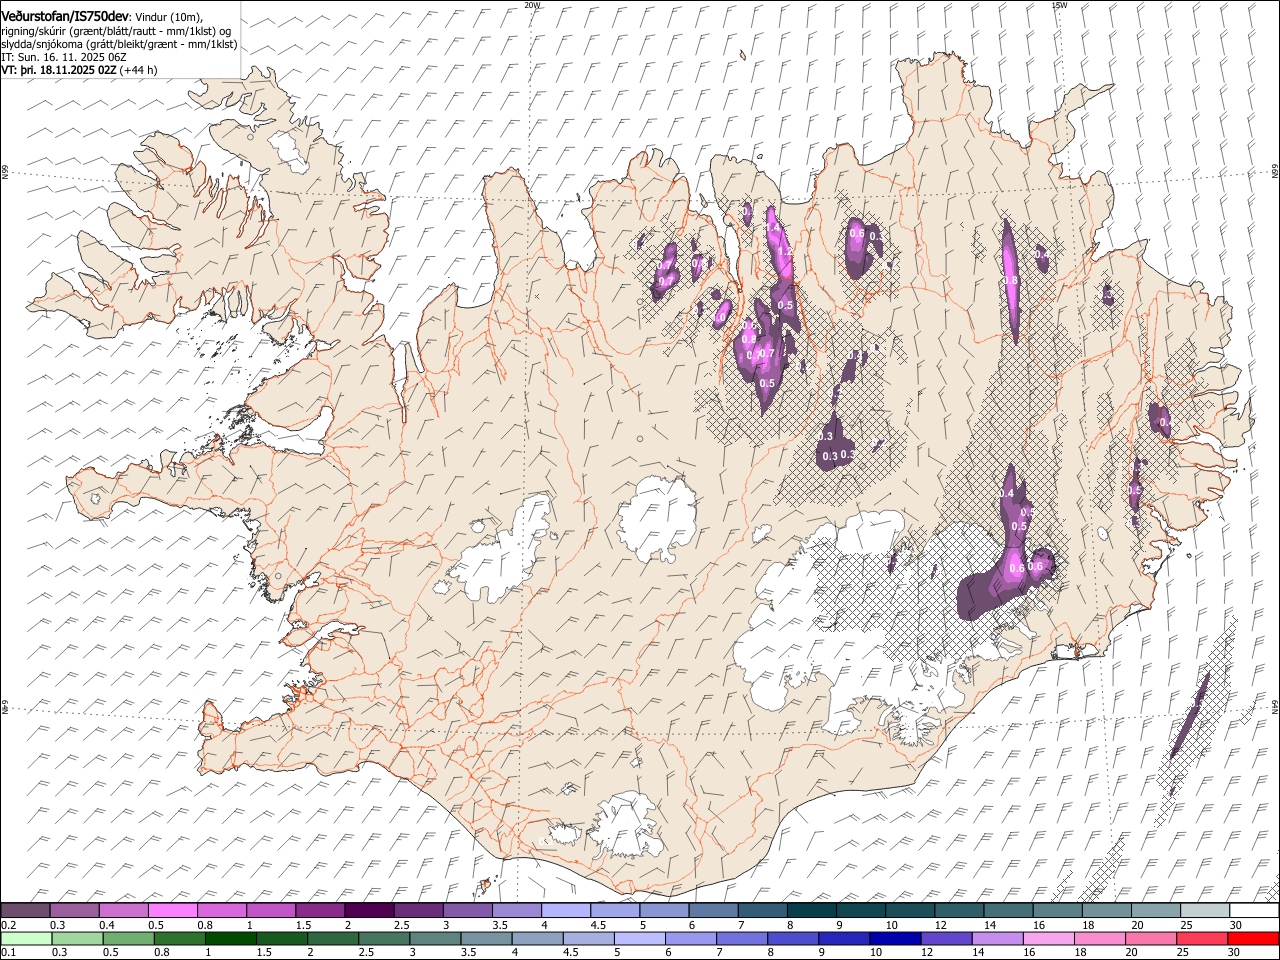Click the 'IT: Sun. 16. 11. 2025 06Z' line
Image resolution: width=1280 pixels, height=960 pixels.
64,57
